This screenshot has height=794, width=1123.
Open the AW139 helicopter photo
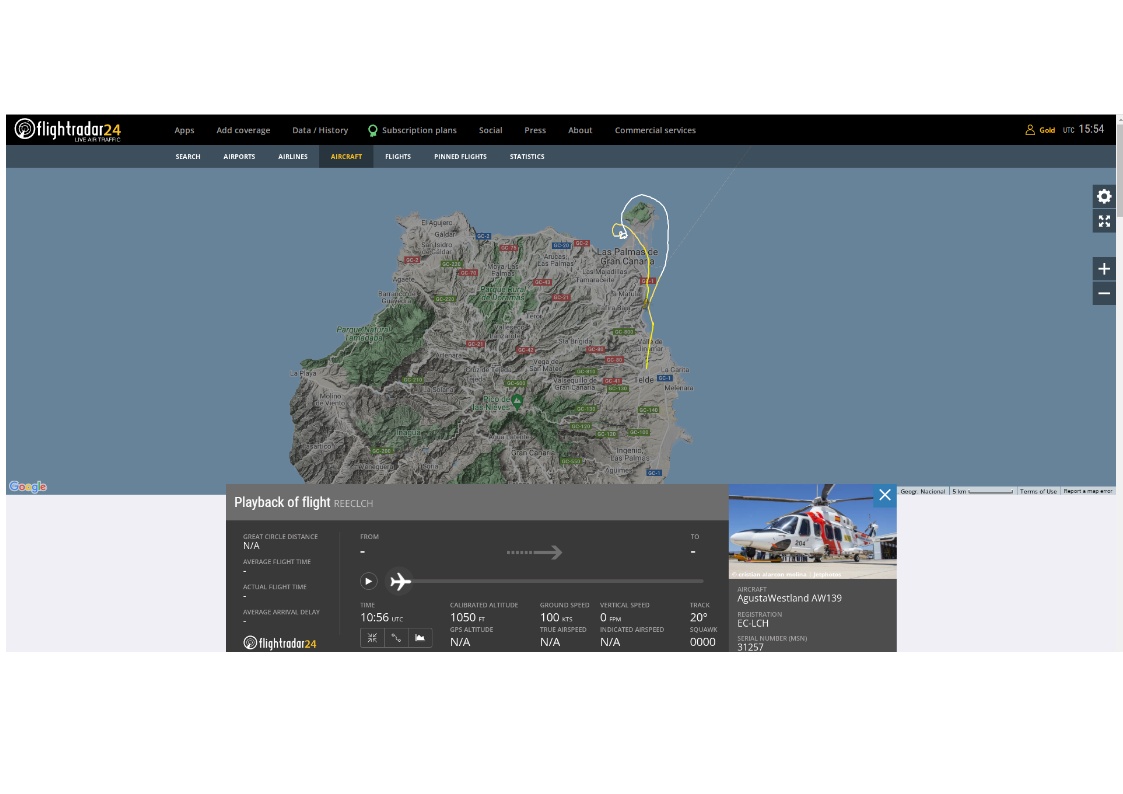coord(812,531)
